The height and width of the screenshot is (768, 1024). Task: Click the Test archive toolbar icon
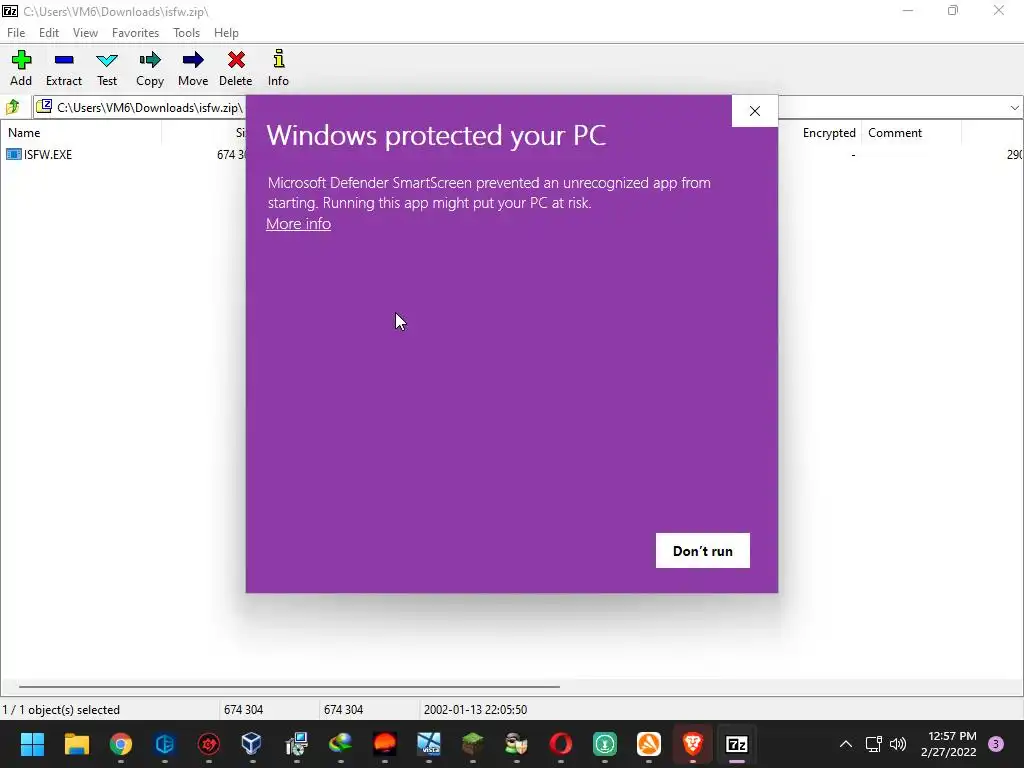(x=107, y=60)
